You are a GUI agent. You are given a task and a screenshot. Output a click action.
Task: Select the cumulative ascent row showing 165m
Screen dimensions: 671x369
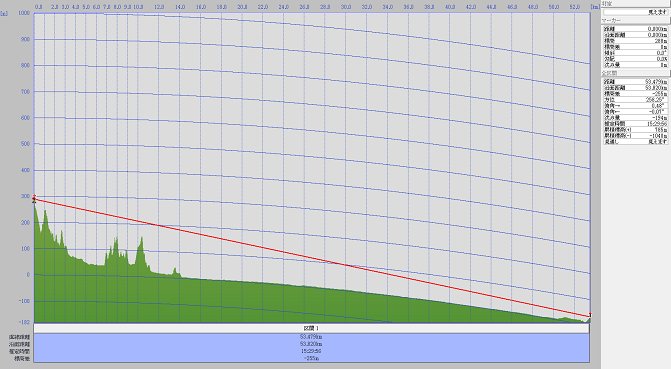coord(635,129)
